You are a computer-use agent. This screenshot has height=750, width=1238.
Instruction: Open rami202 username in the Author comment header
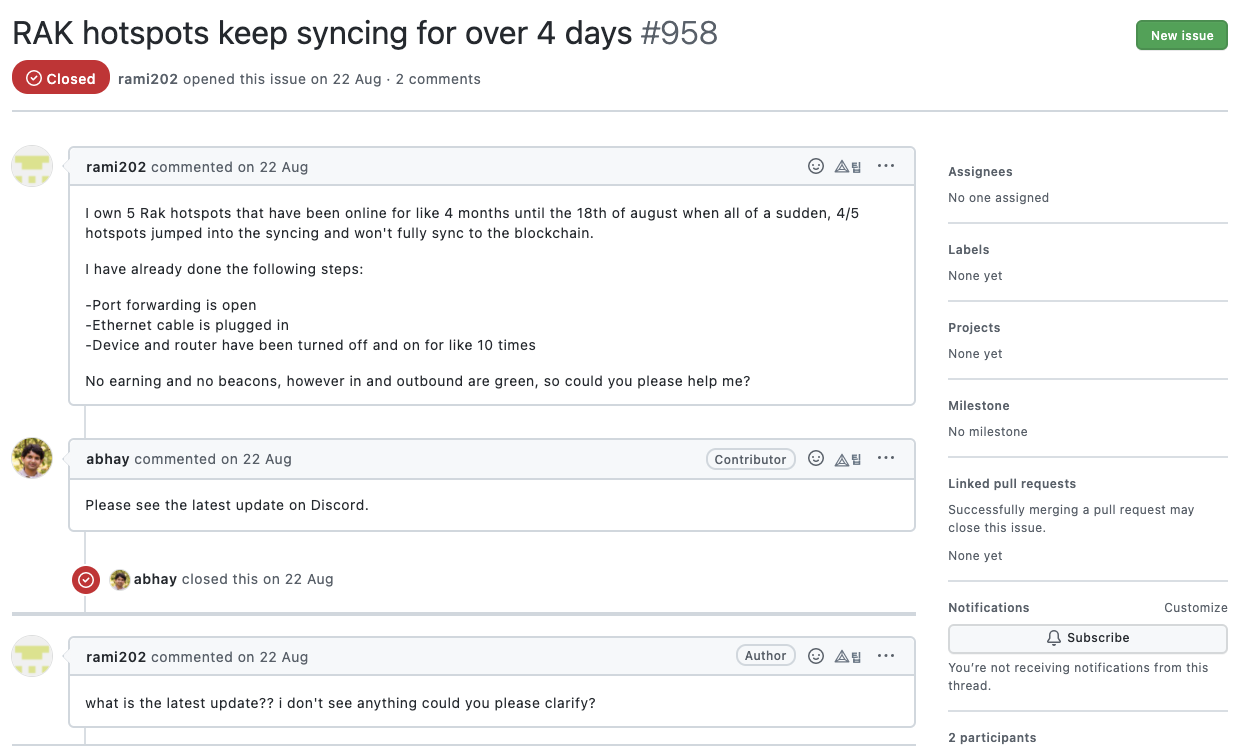click(x=116, y=657)
